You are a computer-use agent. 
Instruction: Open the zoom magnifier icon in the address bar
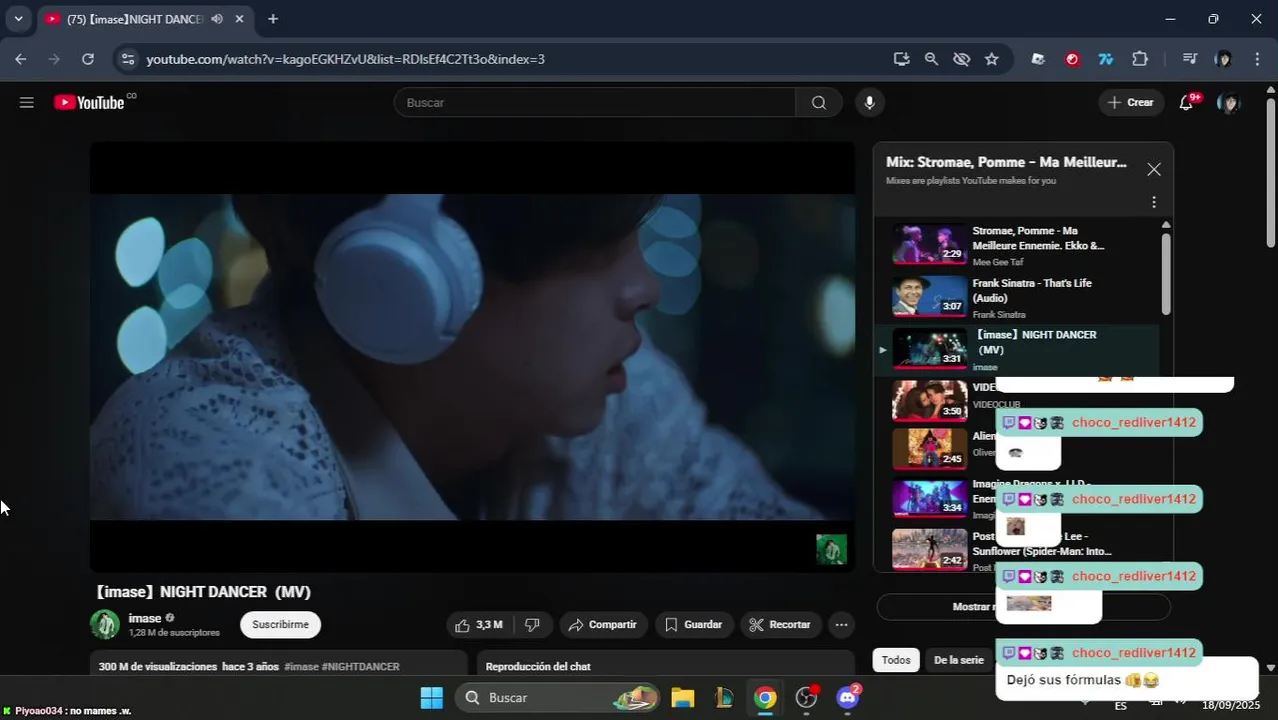(x=931, y=59)
